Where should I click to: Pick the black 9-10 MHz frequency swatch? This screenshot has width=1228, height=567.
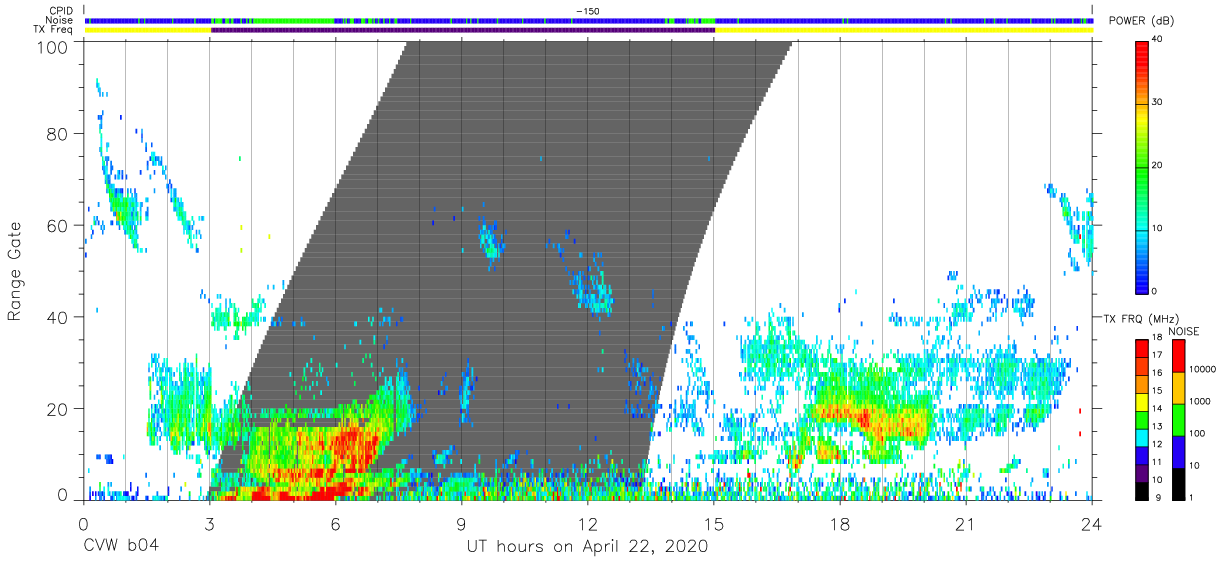point(1141,489)
